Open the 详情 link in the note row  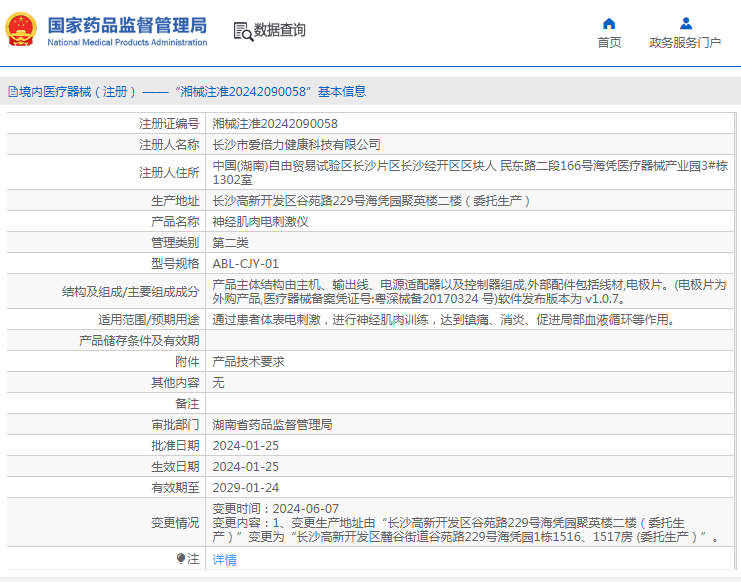pyautogui.click(x=225, y=560)
